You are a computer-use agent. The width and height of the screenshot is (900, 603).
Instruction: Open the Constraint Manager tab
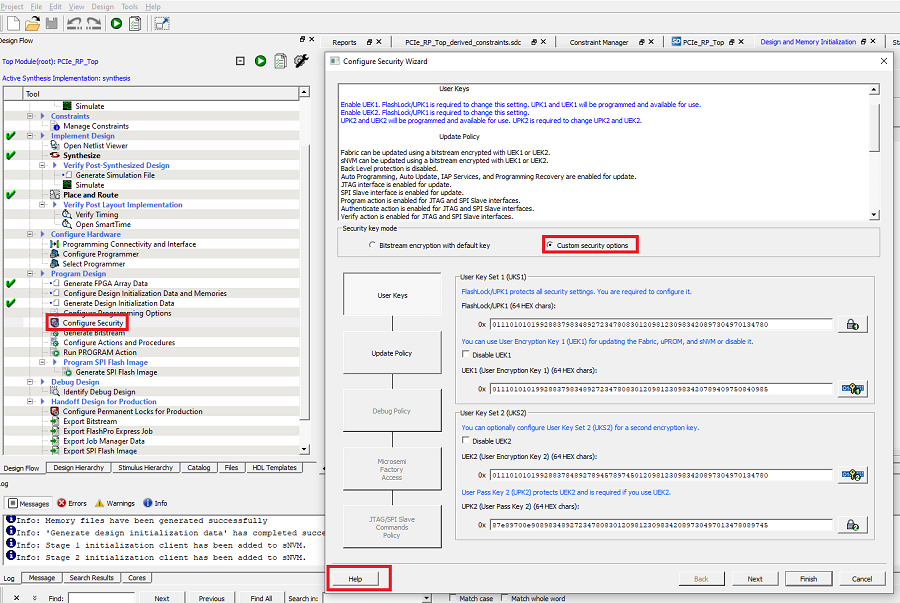point(599,42)
